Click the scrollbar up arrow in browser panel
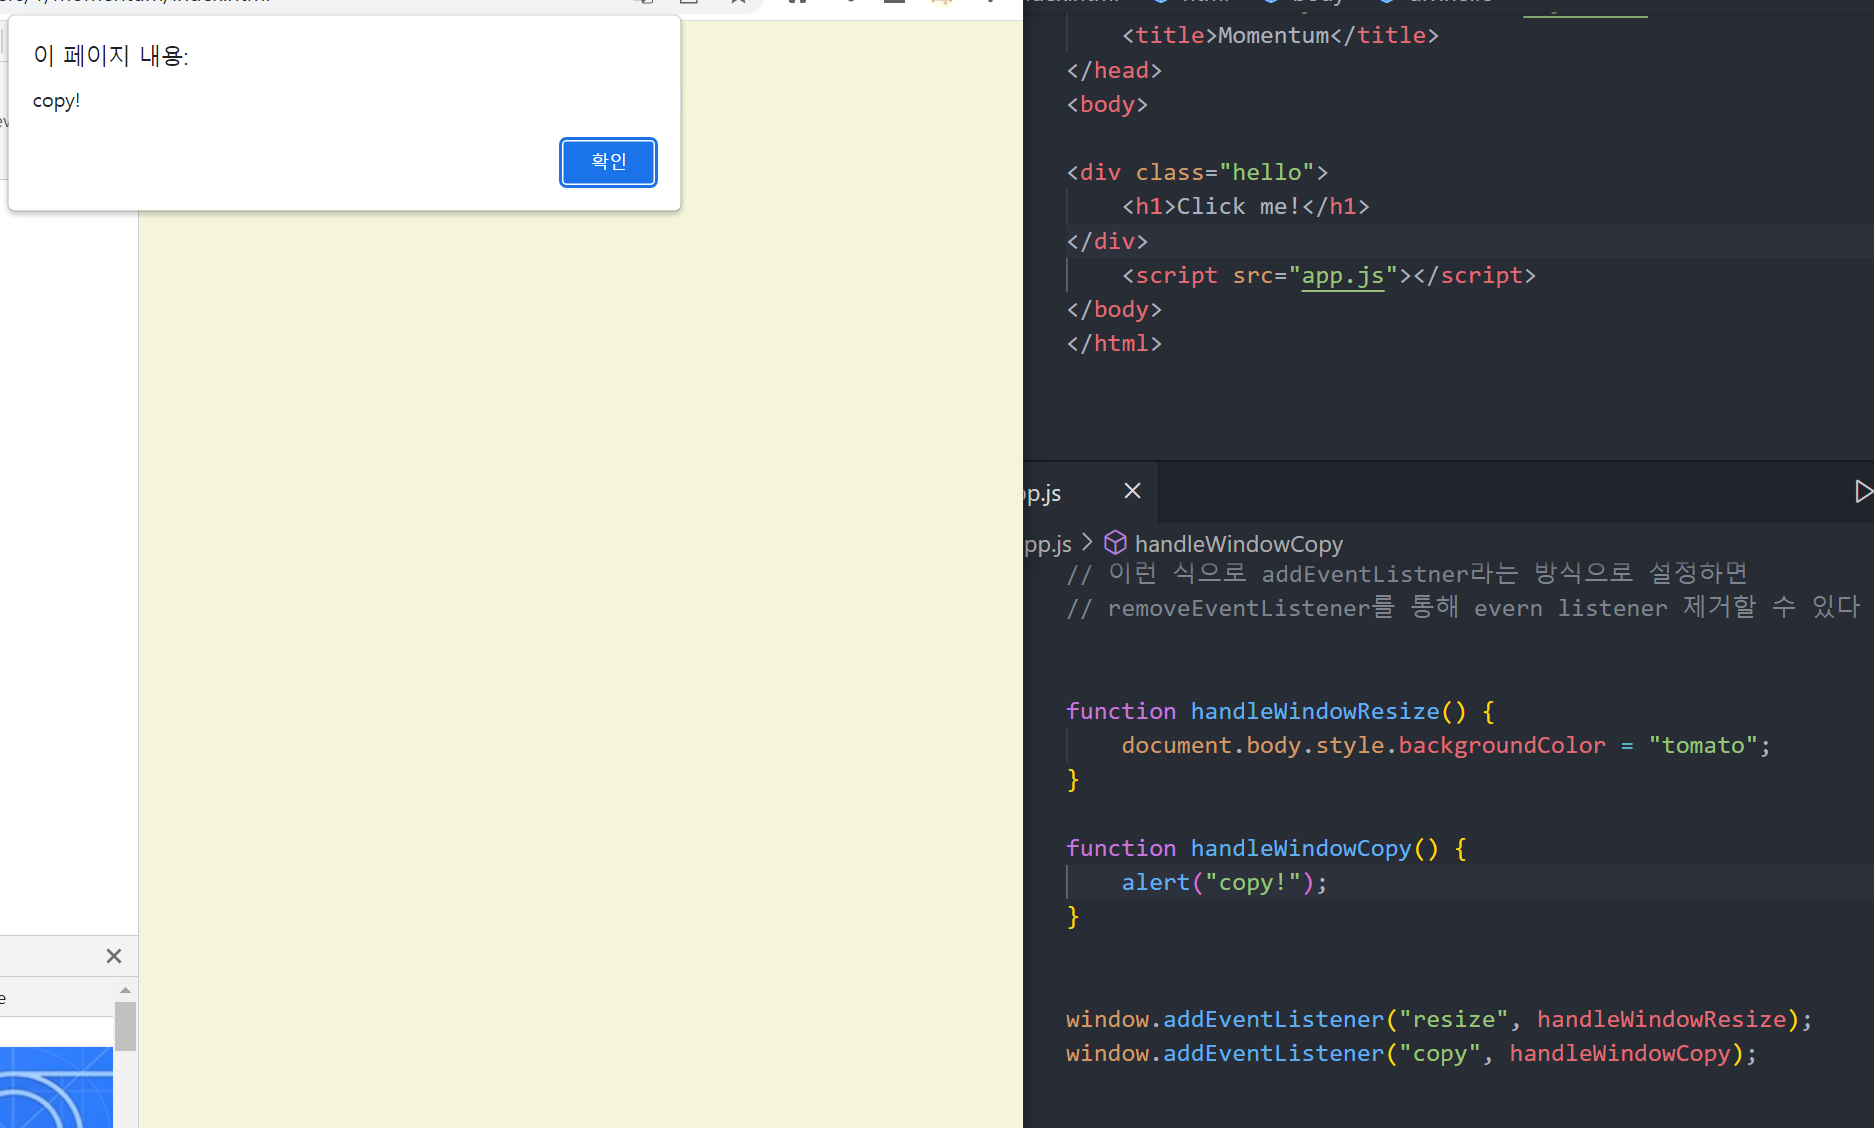This screenshot has height=1128, width=1874. (125, 990)
